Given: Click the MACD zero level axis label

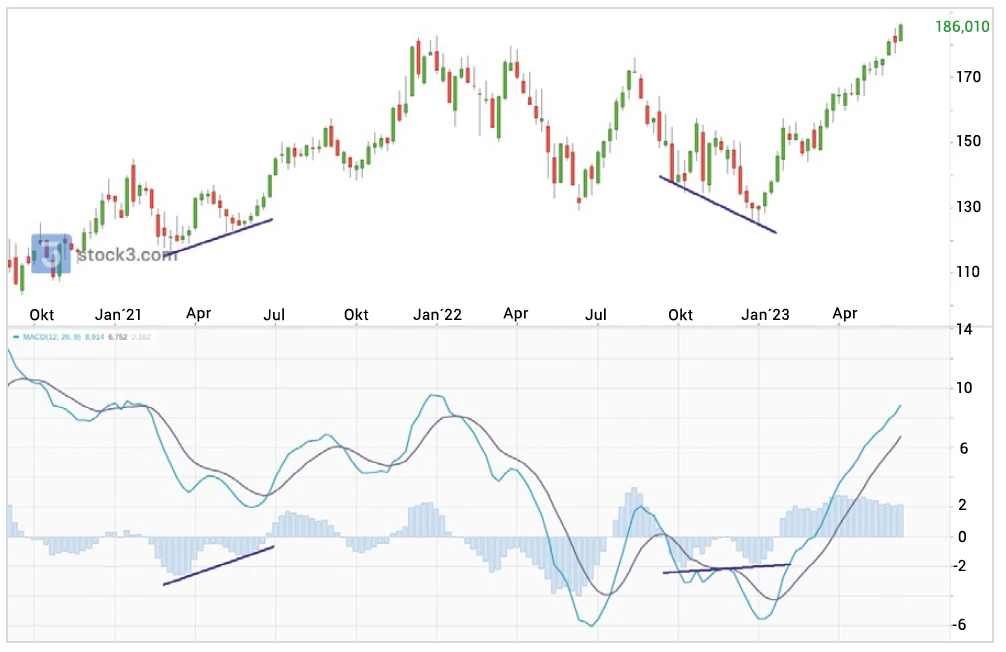Looking at the screenshot, I should (x=962, y=536).
